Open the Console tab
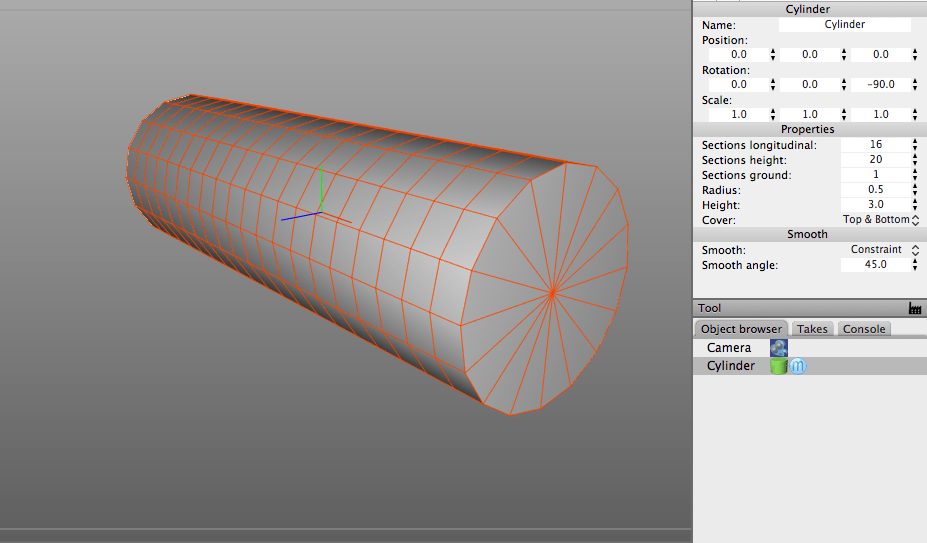927x543 pixels. click(x=864, y=329)
